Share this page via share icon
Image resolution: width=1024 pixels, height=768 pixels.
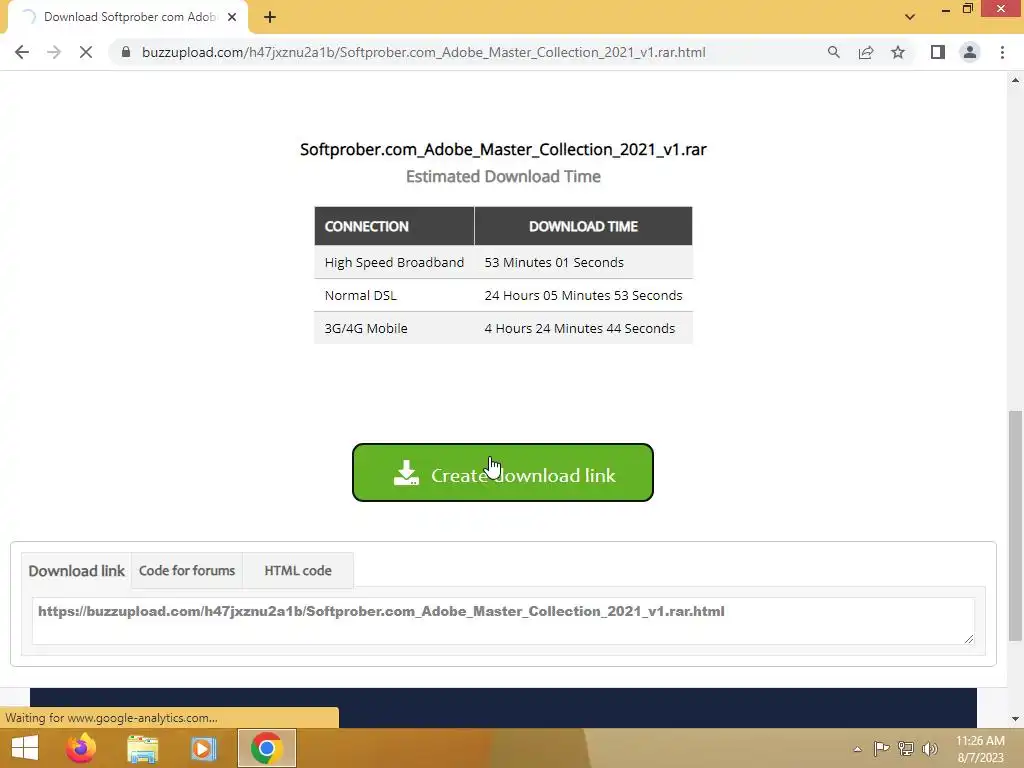[866, 52]
